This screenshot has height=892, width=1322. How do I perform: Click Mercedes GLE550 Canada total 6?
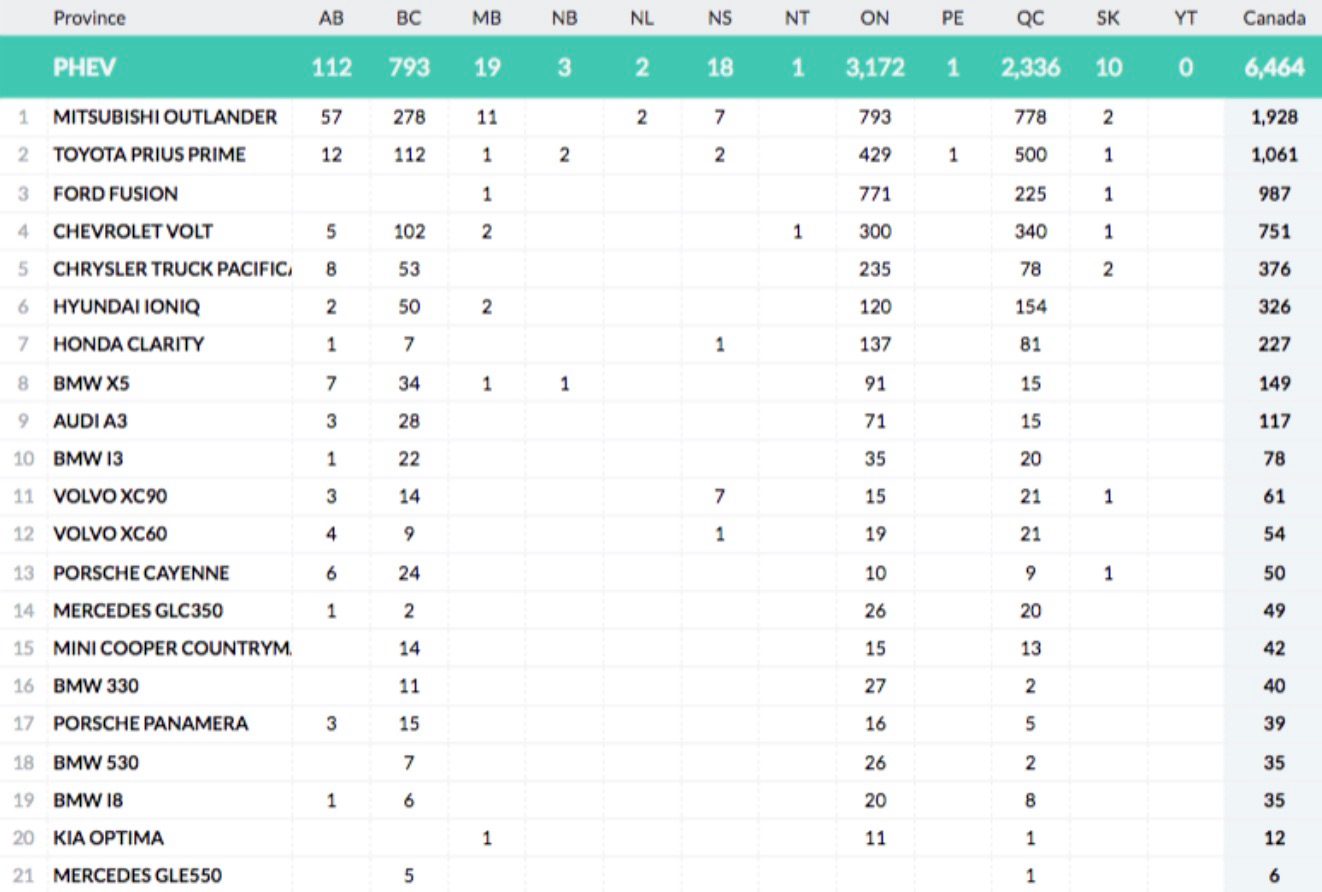pyautogui.click(x=1274, y=876)
